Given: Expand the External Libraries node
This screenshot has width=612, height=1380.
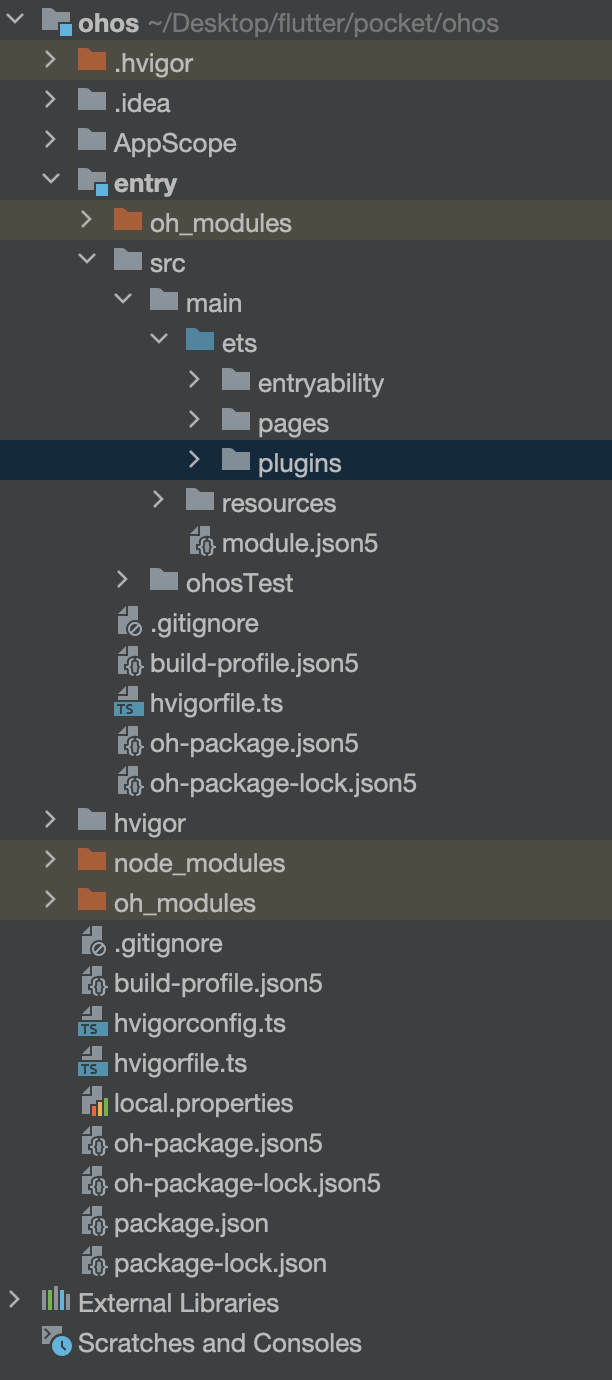Looking at the screenshot, I should 14,1302.
